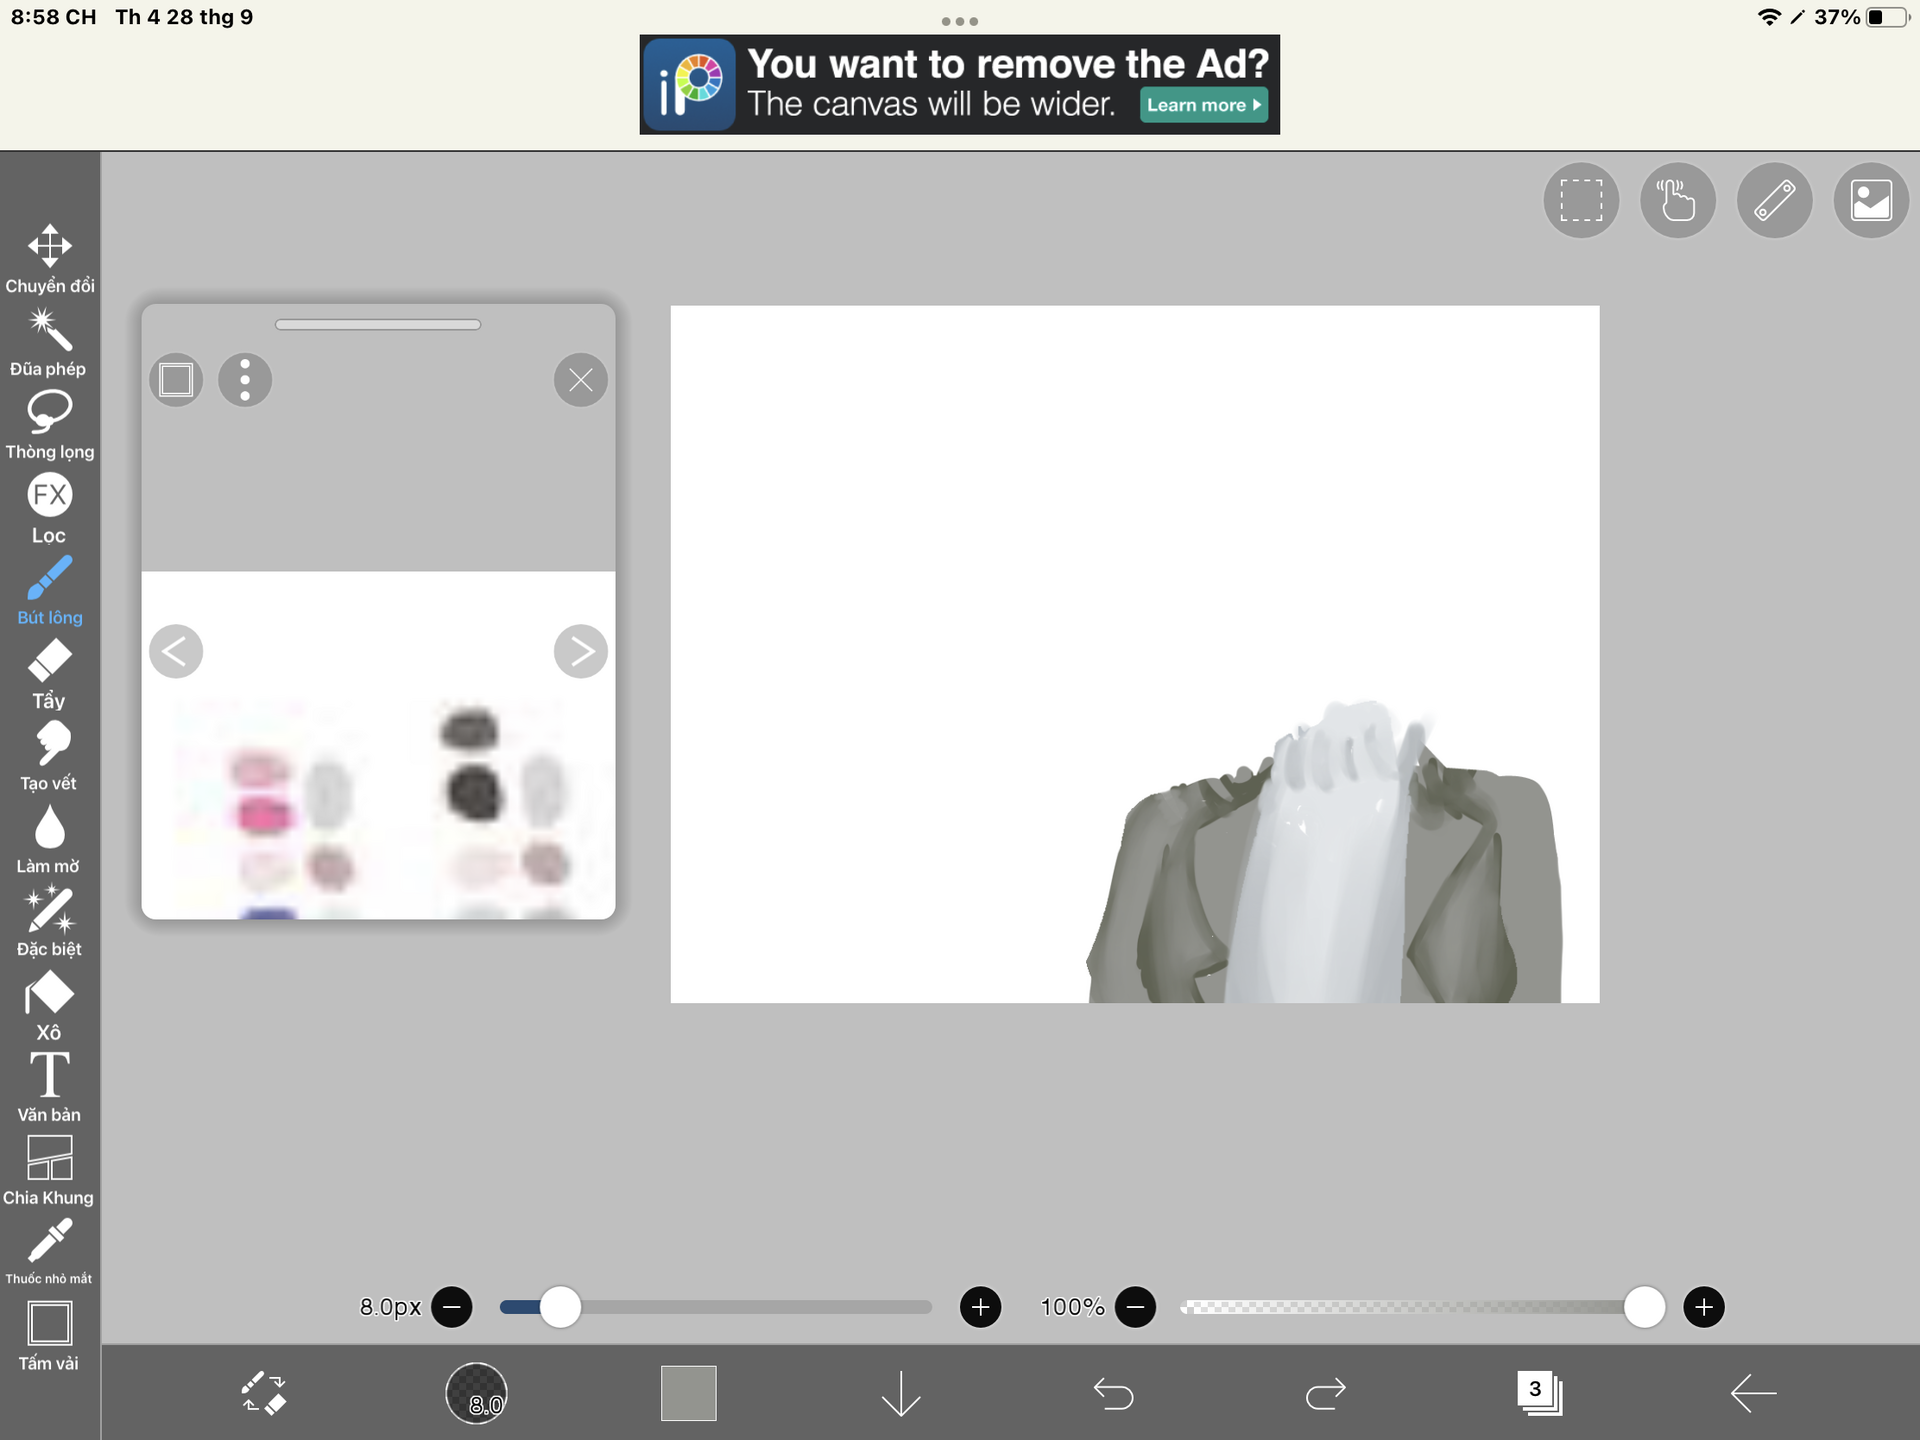Viewport: 1920px width, 1440px height.
Task: Select the Xô bucket fill tool
Action: [x=49, y=1006]
